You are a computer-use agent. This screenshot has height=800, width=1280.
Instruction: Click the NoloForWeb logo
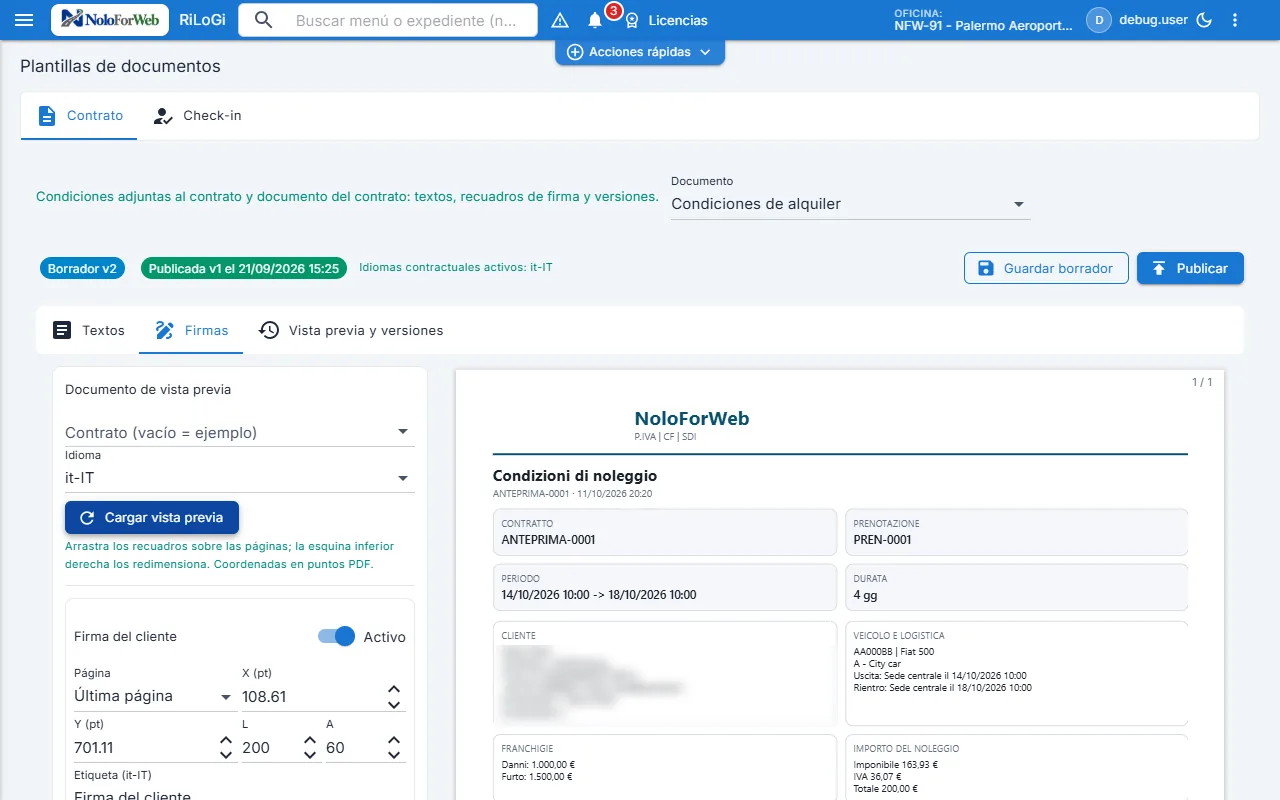pos(110,20)
